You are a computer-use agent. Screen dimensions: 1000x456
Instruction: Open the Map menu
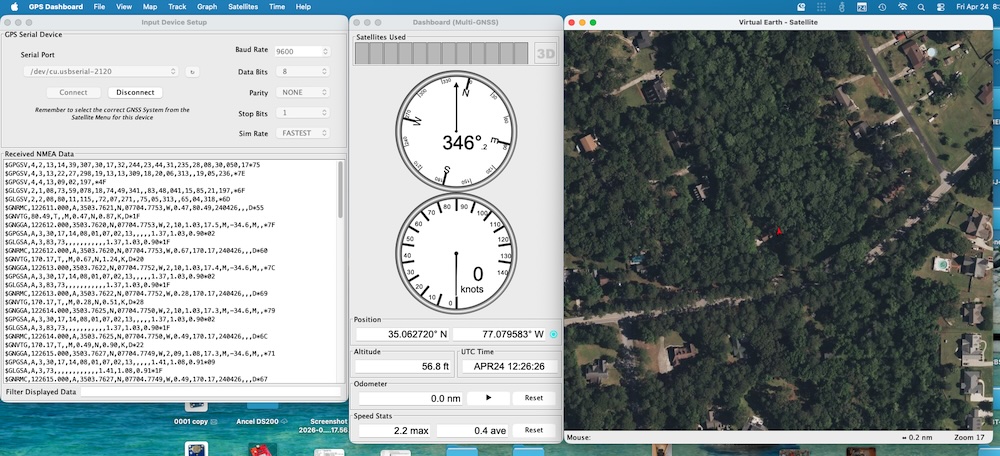(150, 6)
